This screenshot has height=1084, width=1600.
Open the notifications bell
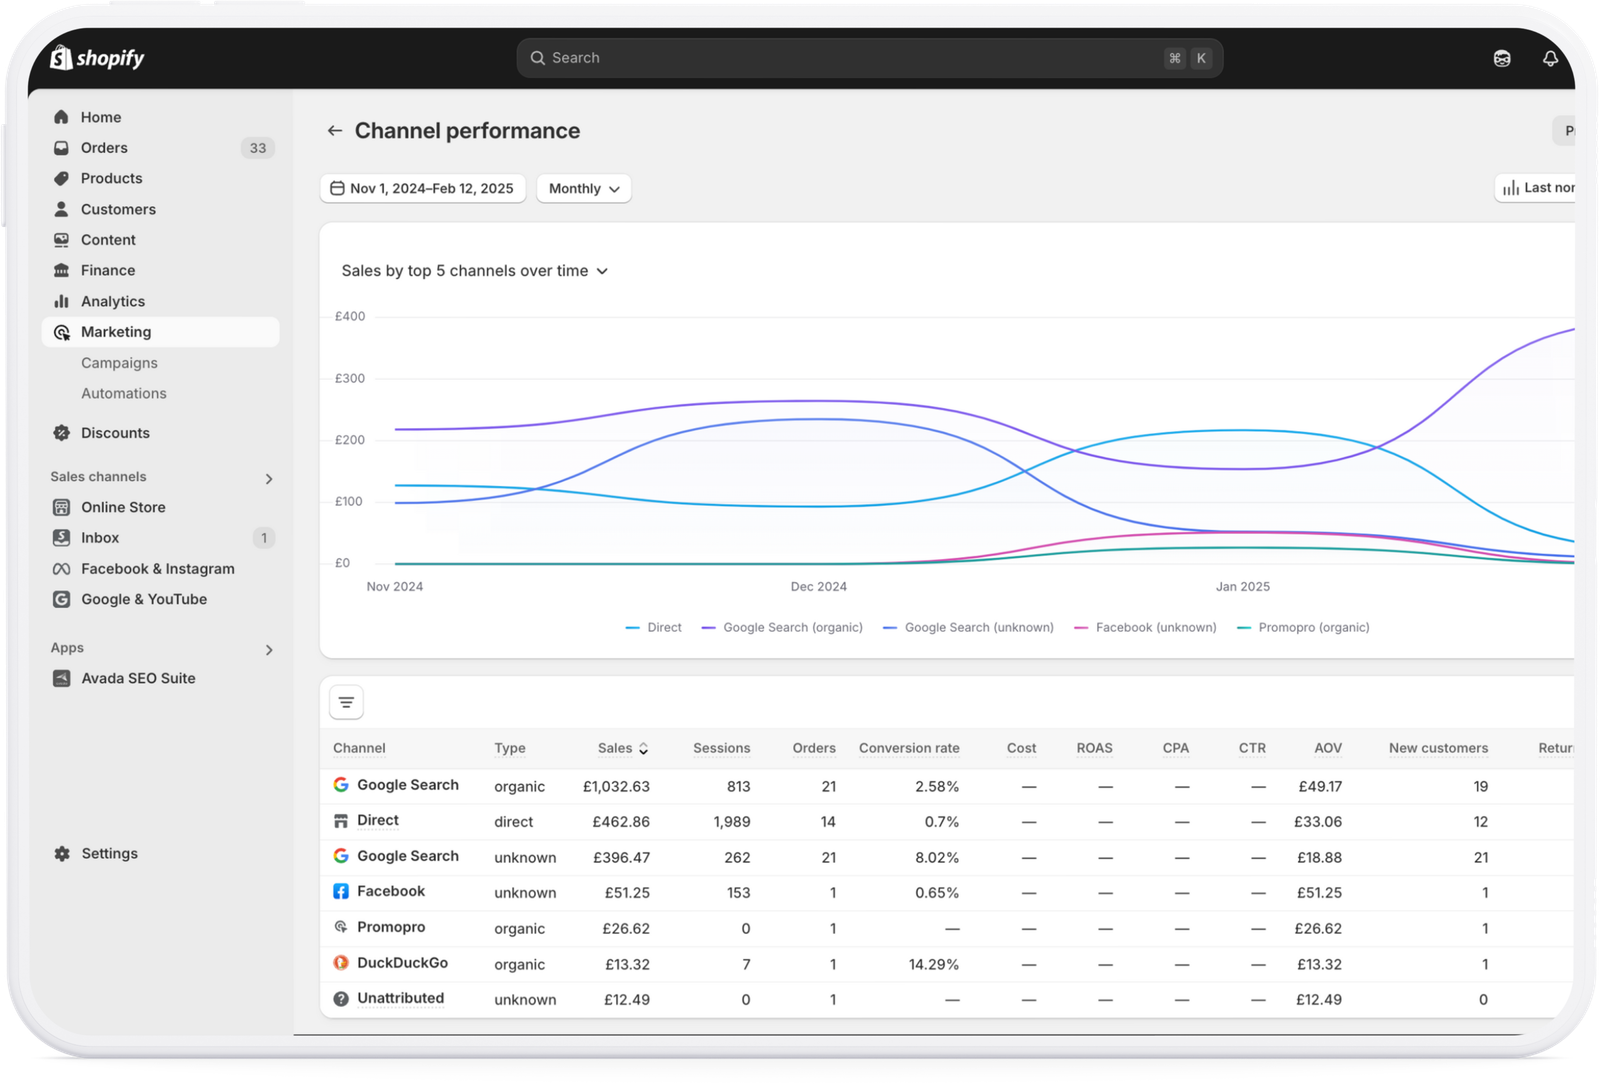pyautogui.click(x=1550, y=58)
